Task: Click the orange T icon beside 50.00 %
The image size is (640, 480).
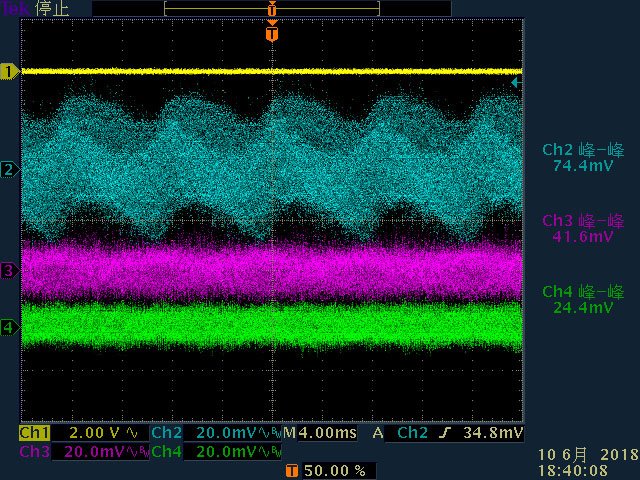Action: (292, 471)
